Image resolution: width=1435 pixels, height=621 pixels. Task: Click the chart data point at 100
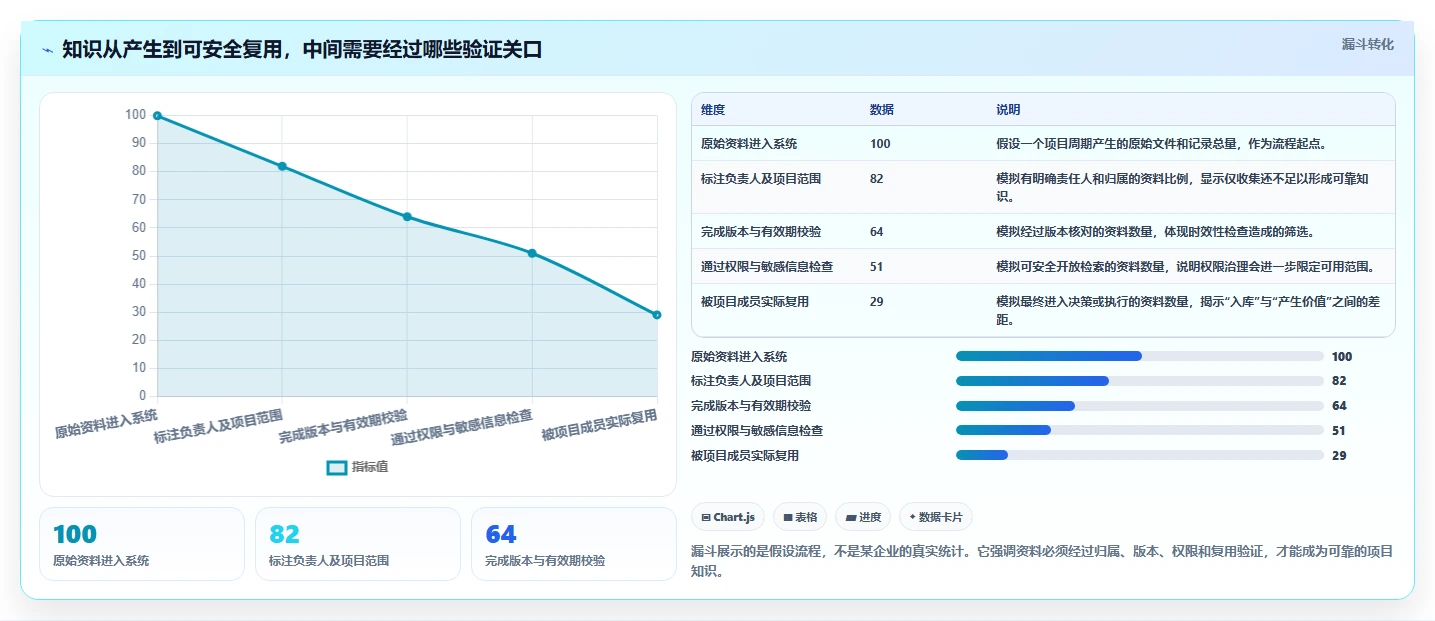[157, 116]
